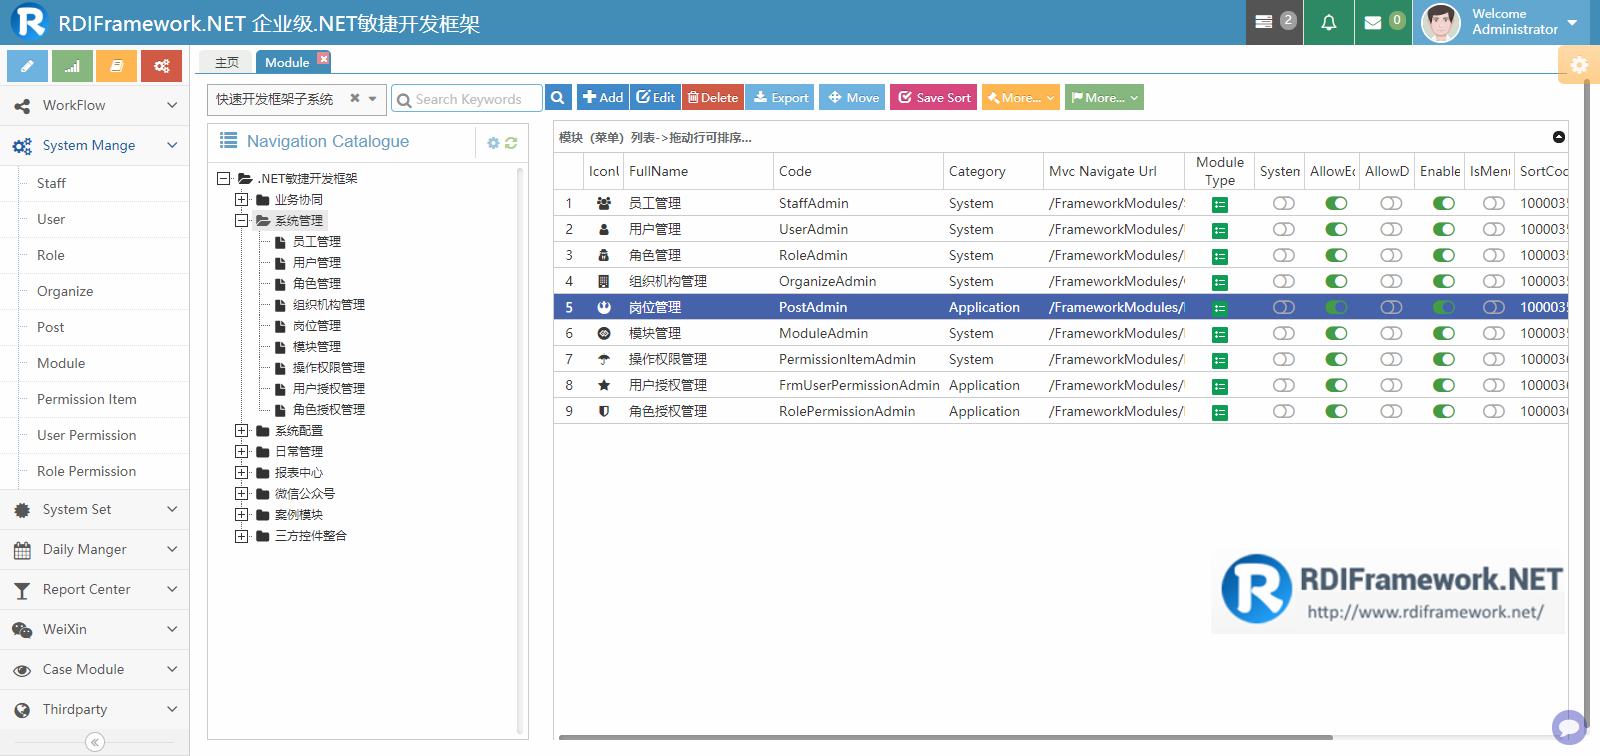
Task: Click the shield icon of 角色授权管理 row
Action: coord(604,411)
